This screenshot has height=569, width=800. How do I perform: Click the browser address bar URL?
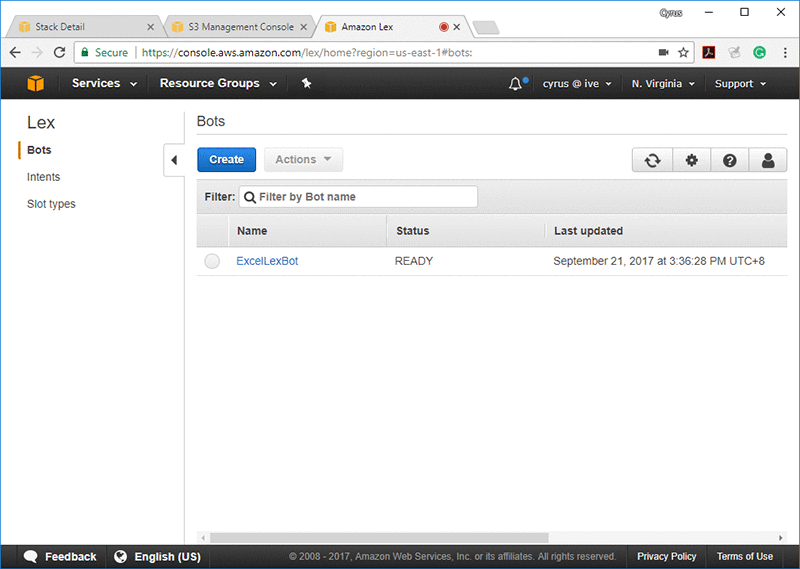pos(307,53)
